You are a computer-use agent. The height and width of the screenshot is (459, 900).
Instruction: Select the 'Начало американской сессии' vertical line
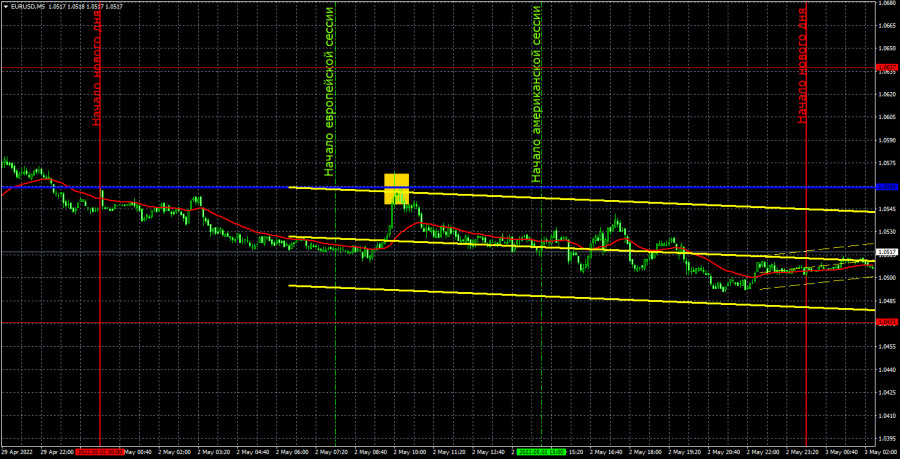pos(542,350)
